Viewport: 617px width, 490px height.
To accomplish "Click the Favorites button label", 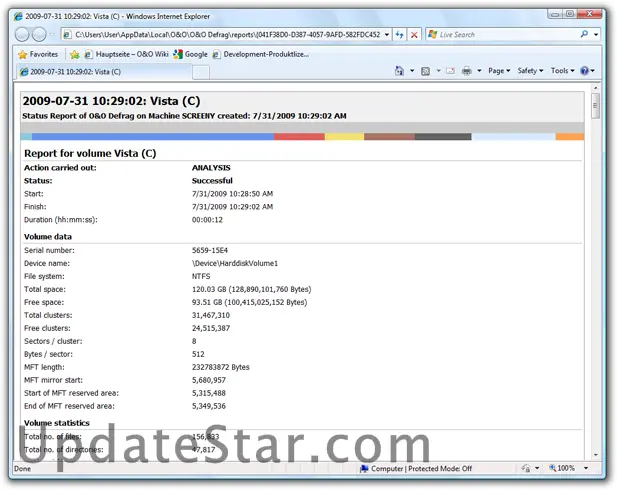I will coord(44,54).
